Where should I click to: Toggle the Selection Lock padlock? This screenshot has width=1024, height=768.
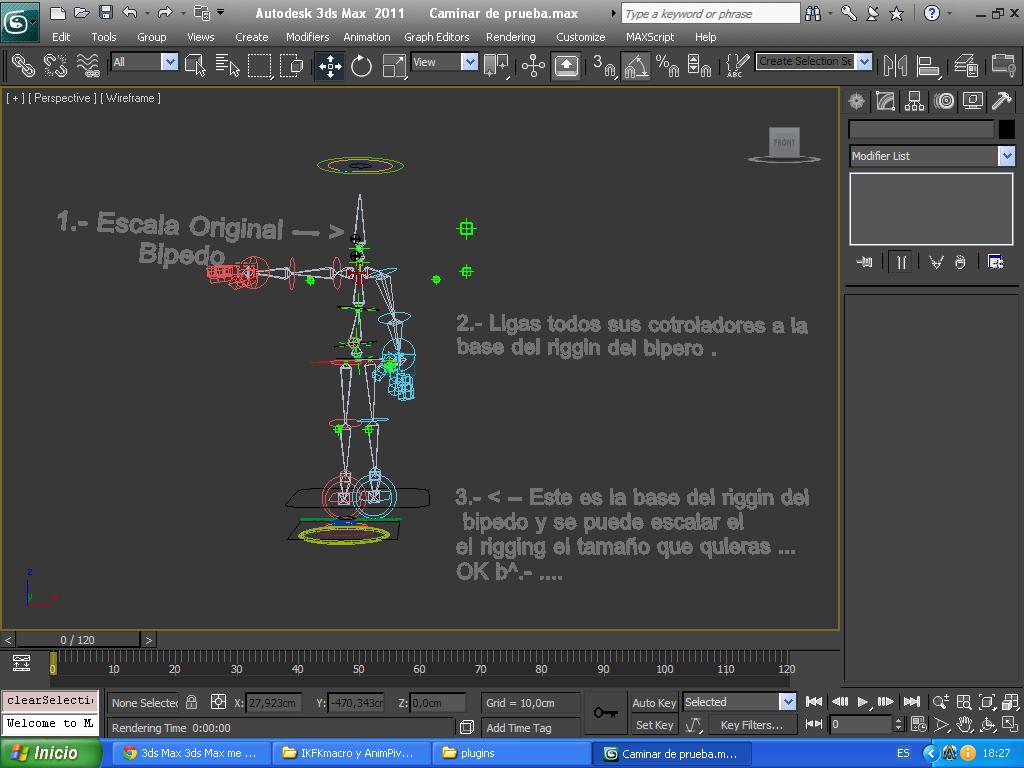pyautogui.click(x=192, y=702)
